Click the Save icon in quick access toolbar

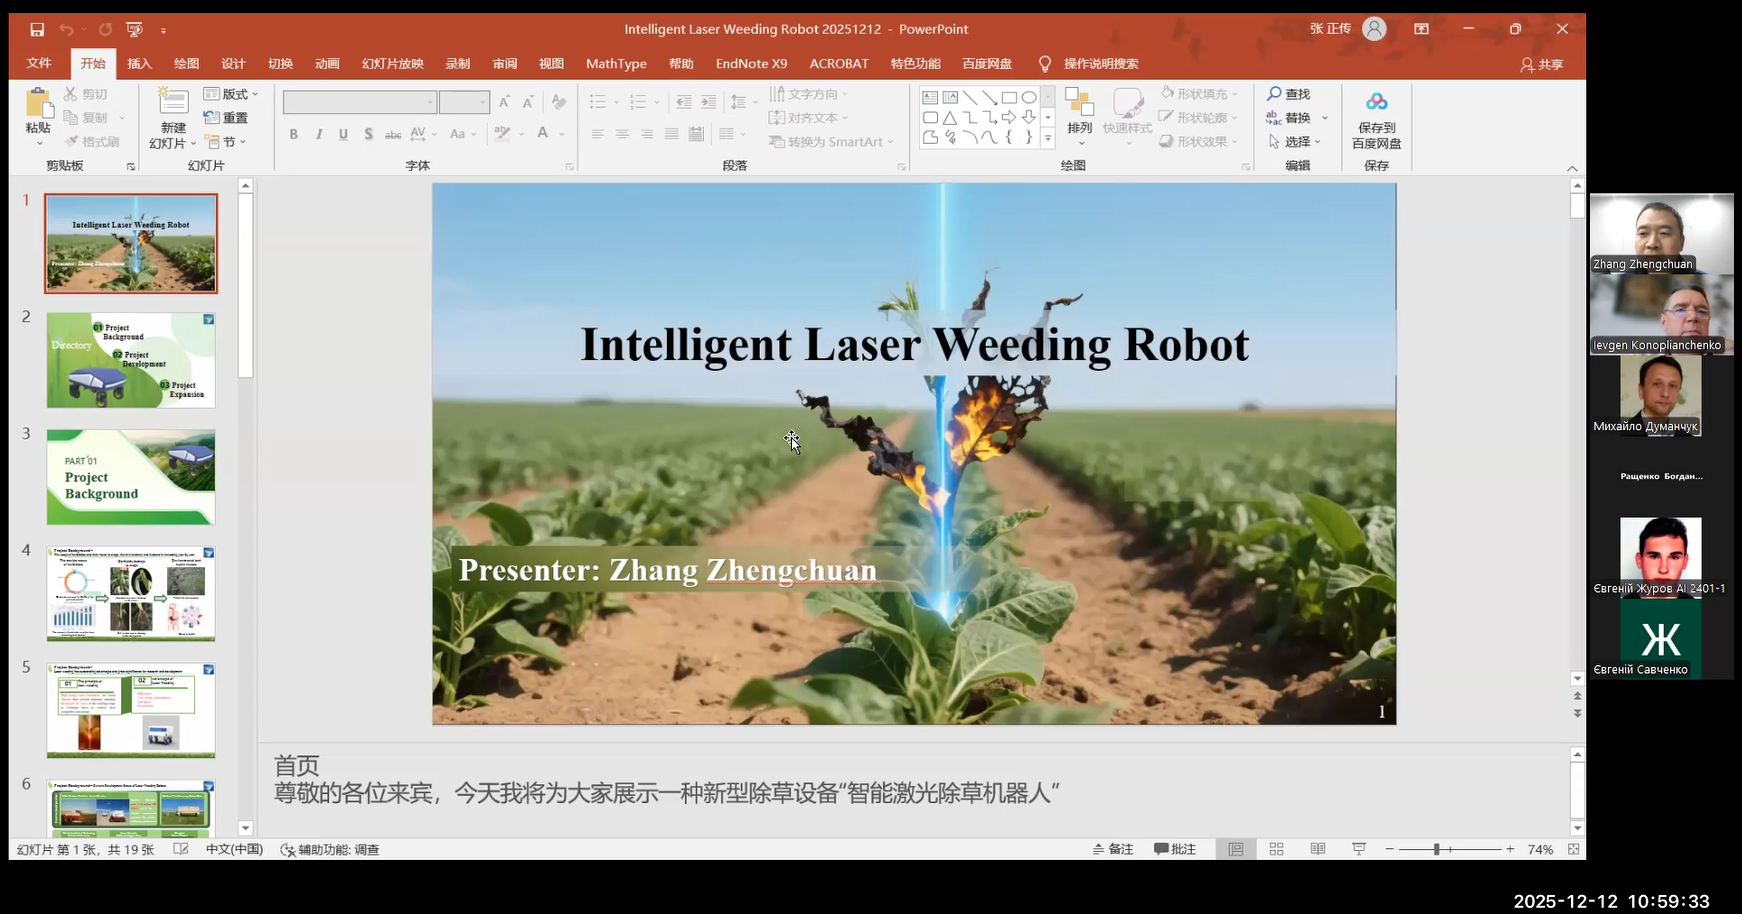click(37, 29)
